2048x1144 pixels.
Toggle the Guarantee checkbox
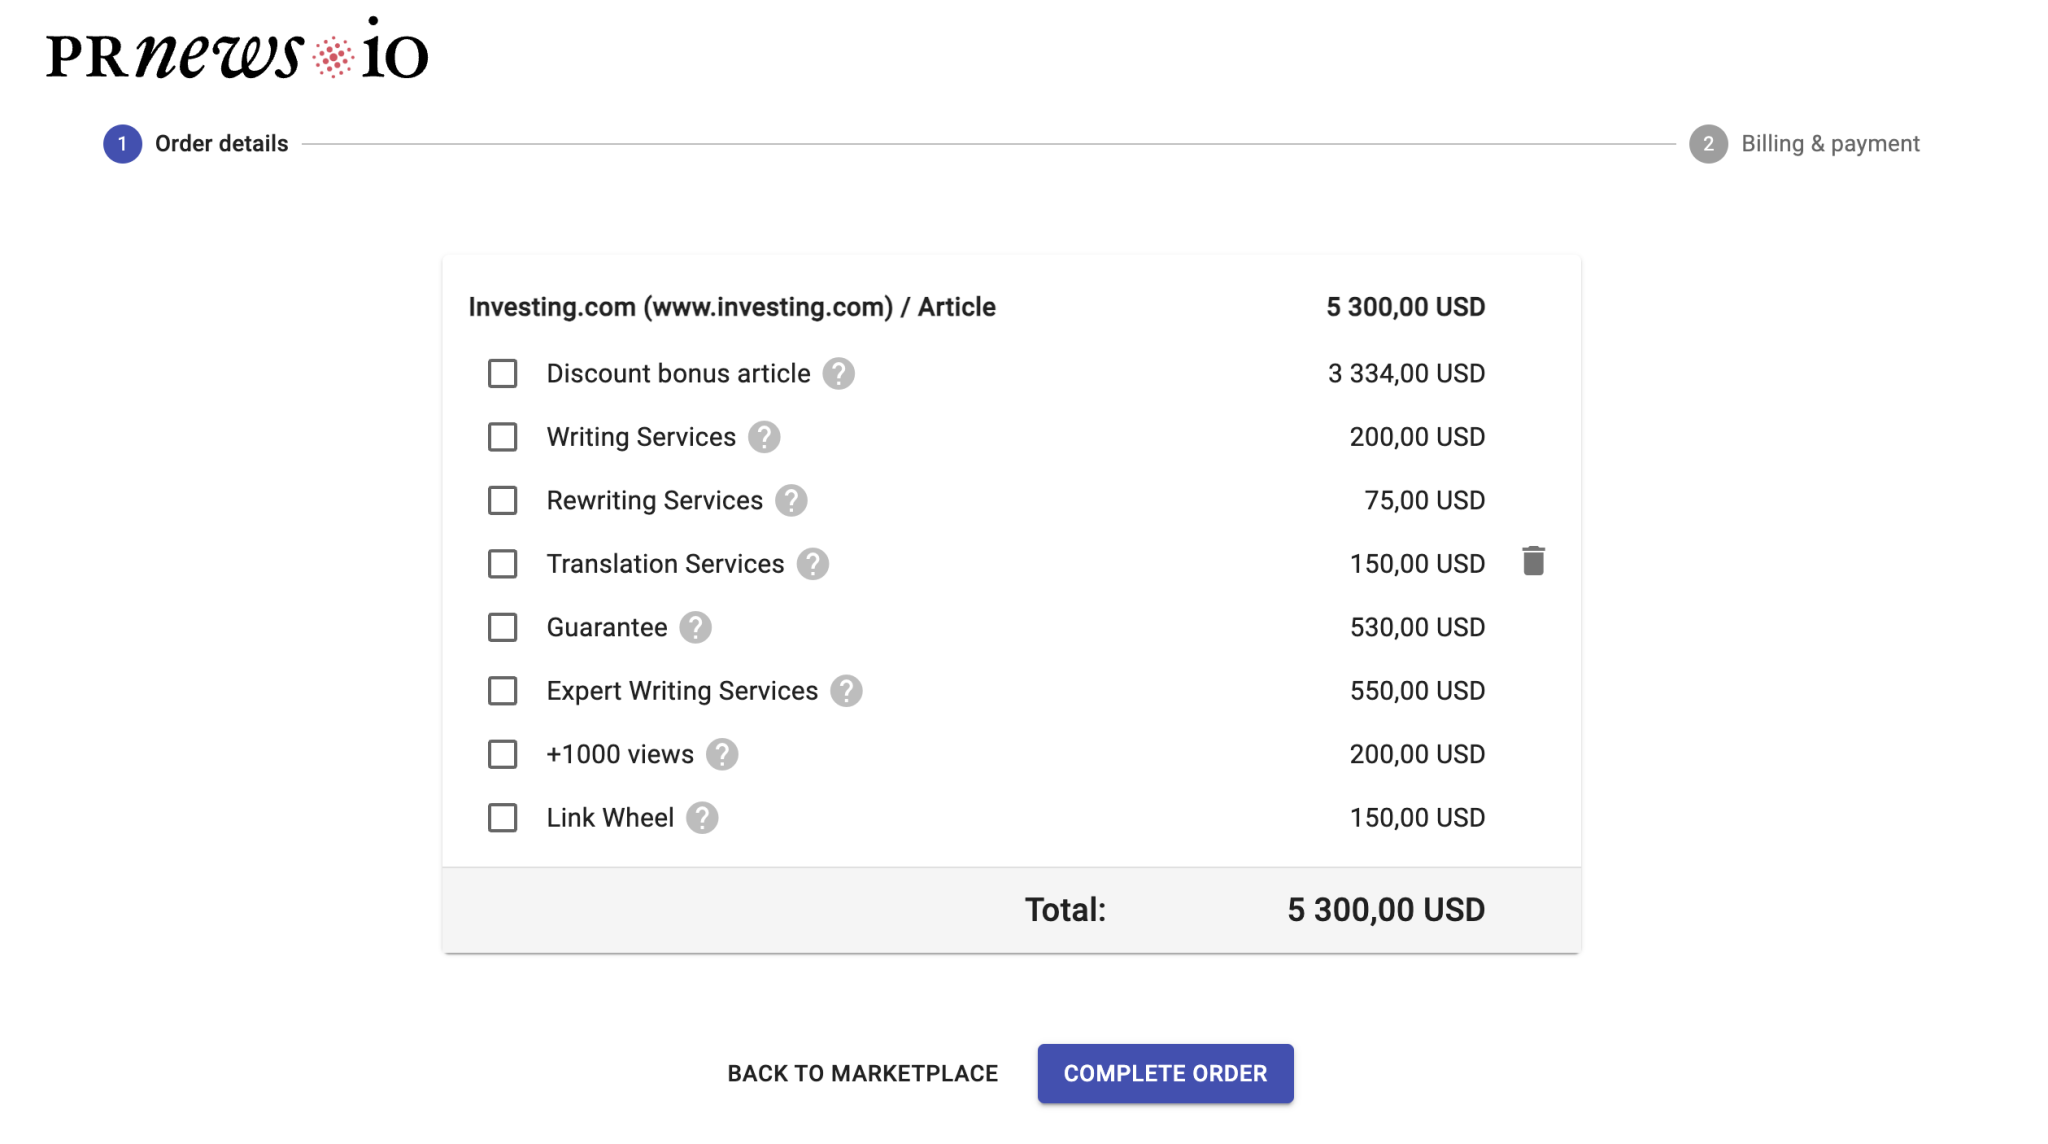(x=502, y=627)
